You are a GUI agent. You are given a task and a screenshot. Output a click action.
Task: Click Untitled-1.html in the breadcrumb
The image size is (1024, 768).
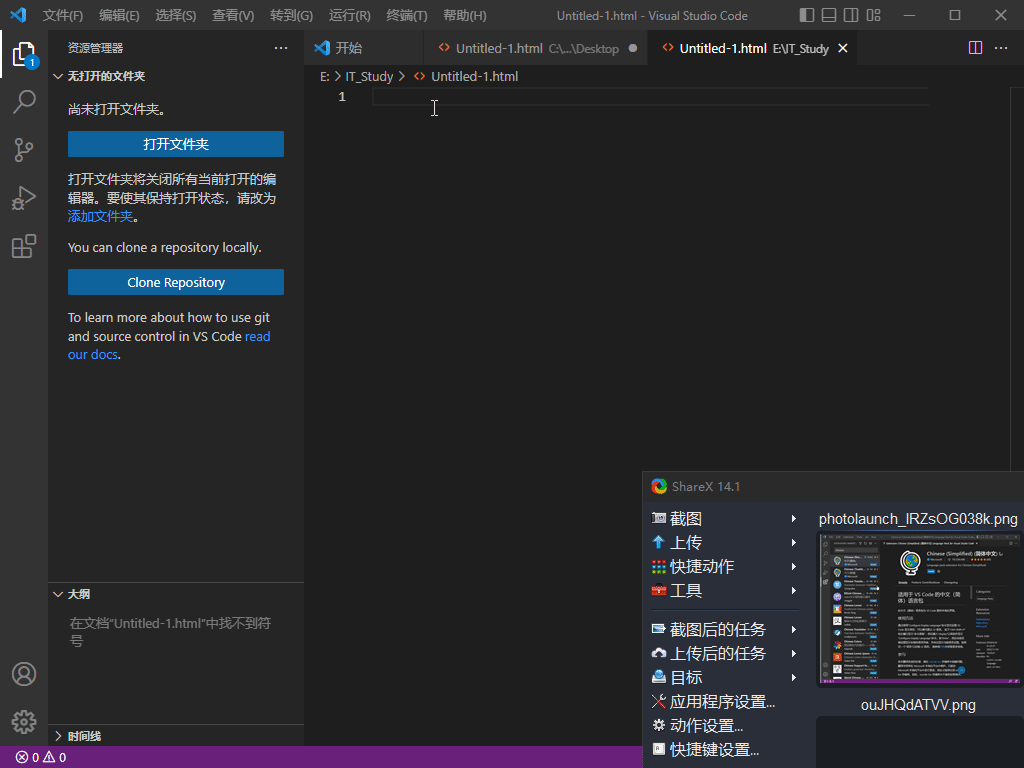pyautogui.click(x=474, y=76)
